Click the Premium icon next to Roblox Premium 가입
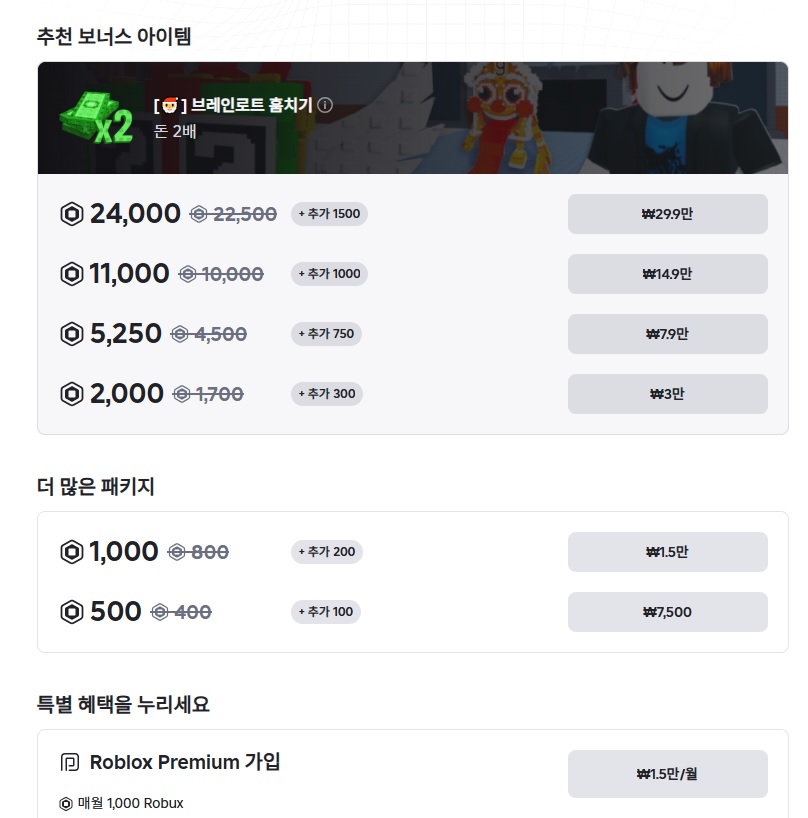 (69, 763)
